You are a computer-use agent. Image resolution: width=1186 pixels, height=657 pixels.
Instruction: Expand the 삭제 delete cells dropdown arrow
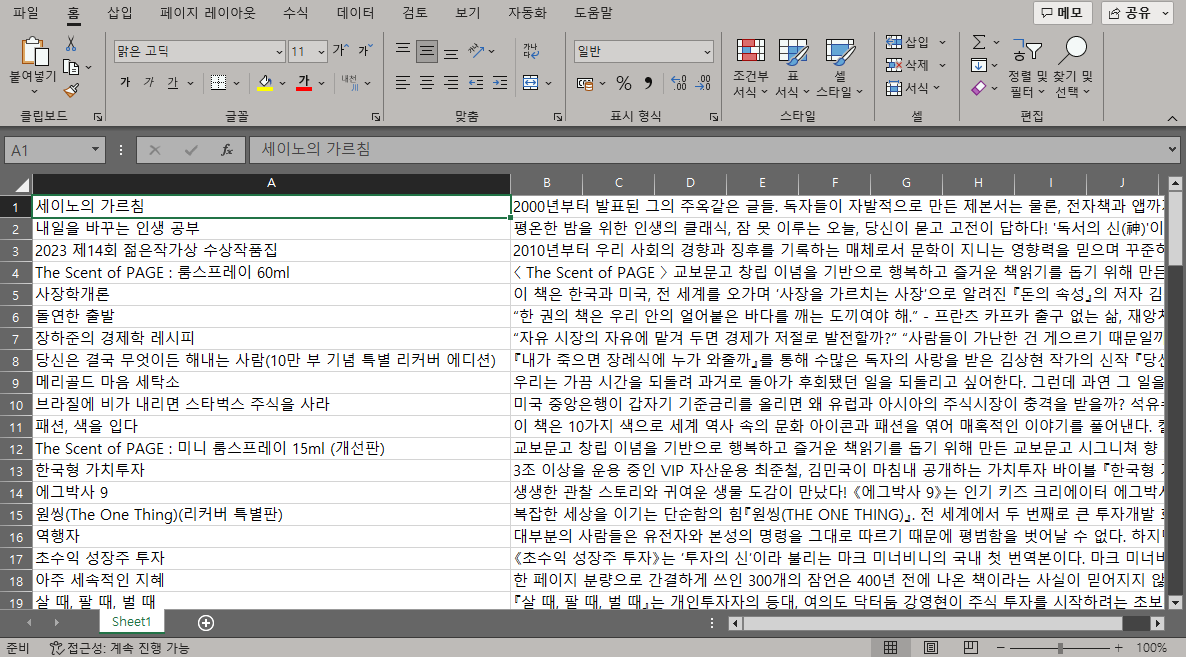942,66
